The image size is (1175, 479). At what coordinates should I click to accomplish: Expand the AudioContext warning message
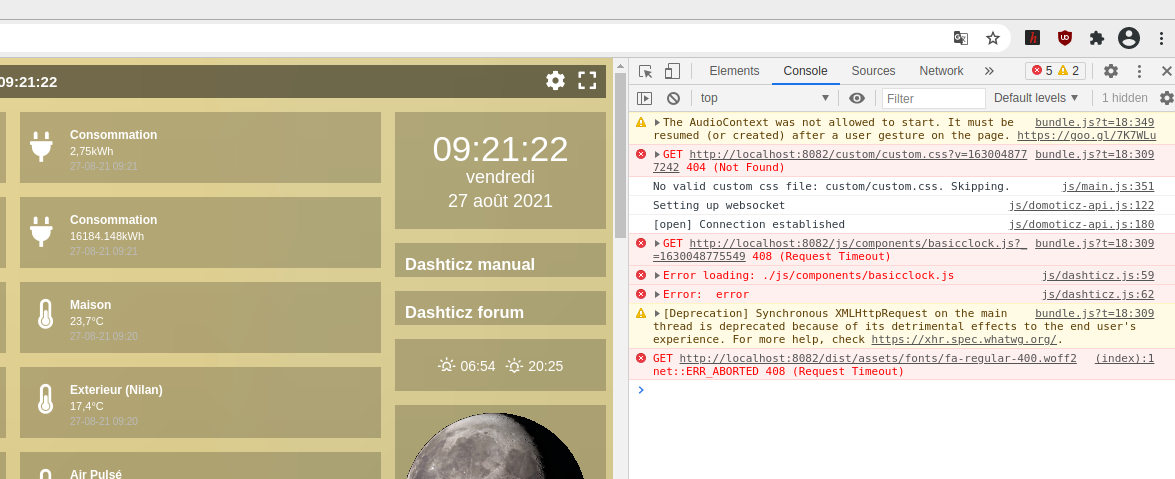[x=658, y=122]
